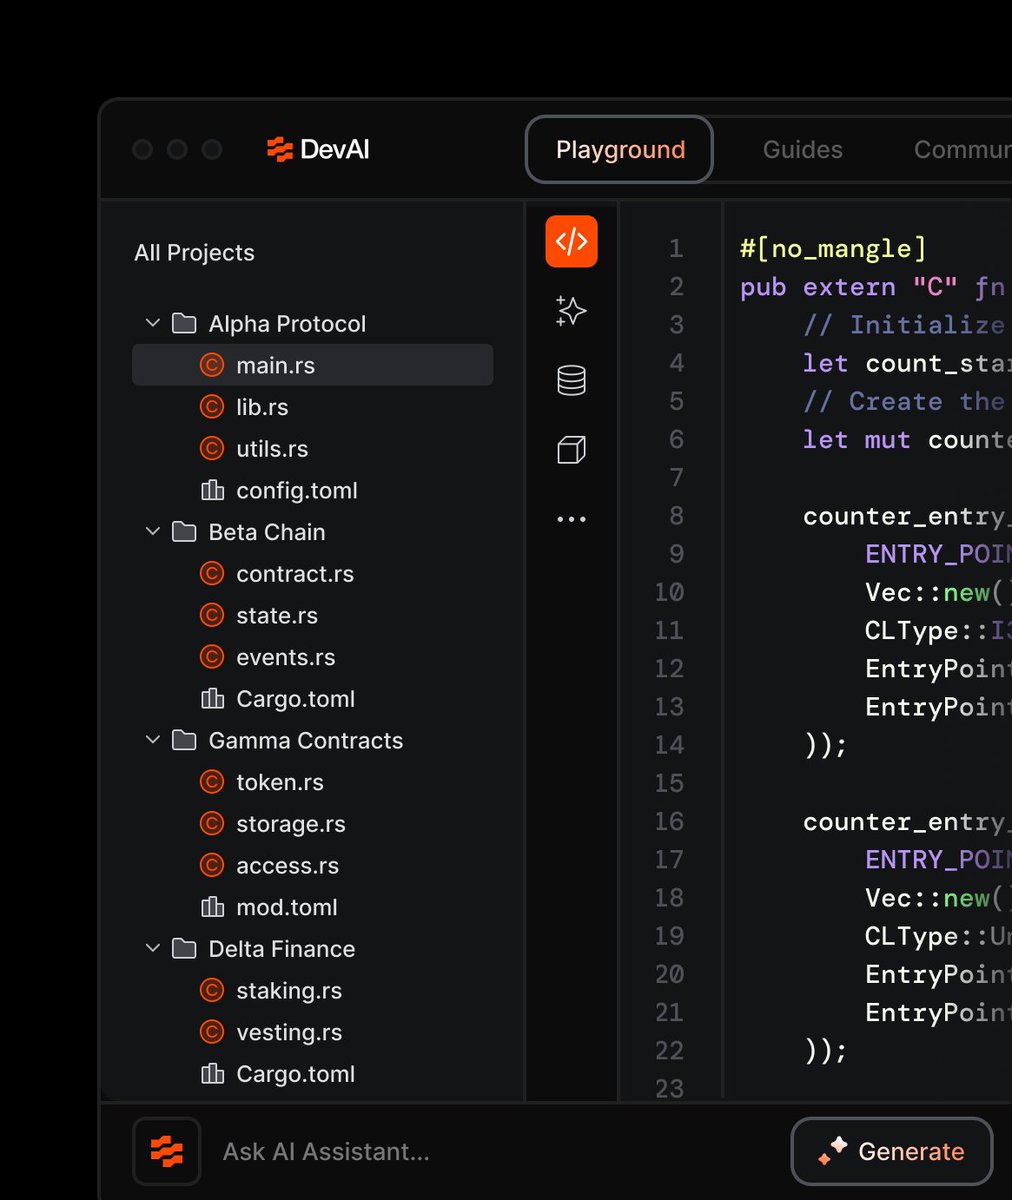Open the mod.toml file name
Image resolution: width=1012 pixels, height=1200 pixels.
coord(287,908)
